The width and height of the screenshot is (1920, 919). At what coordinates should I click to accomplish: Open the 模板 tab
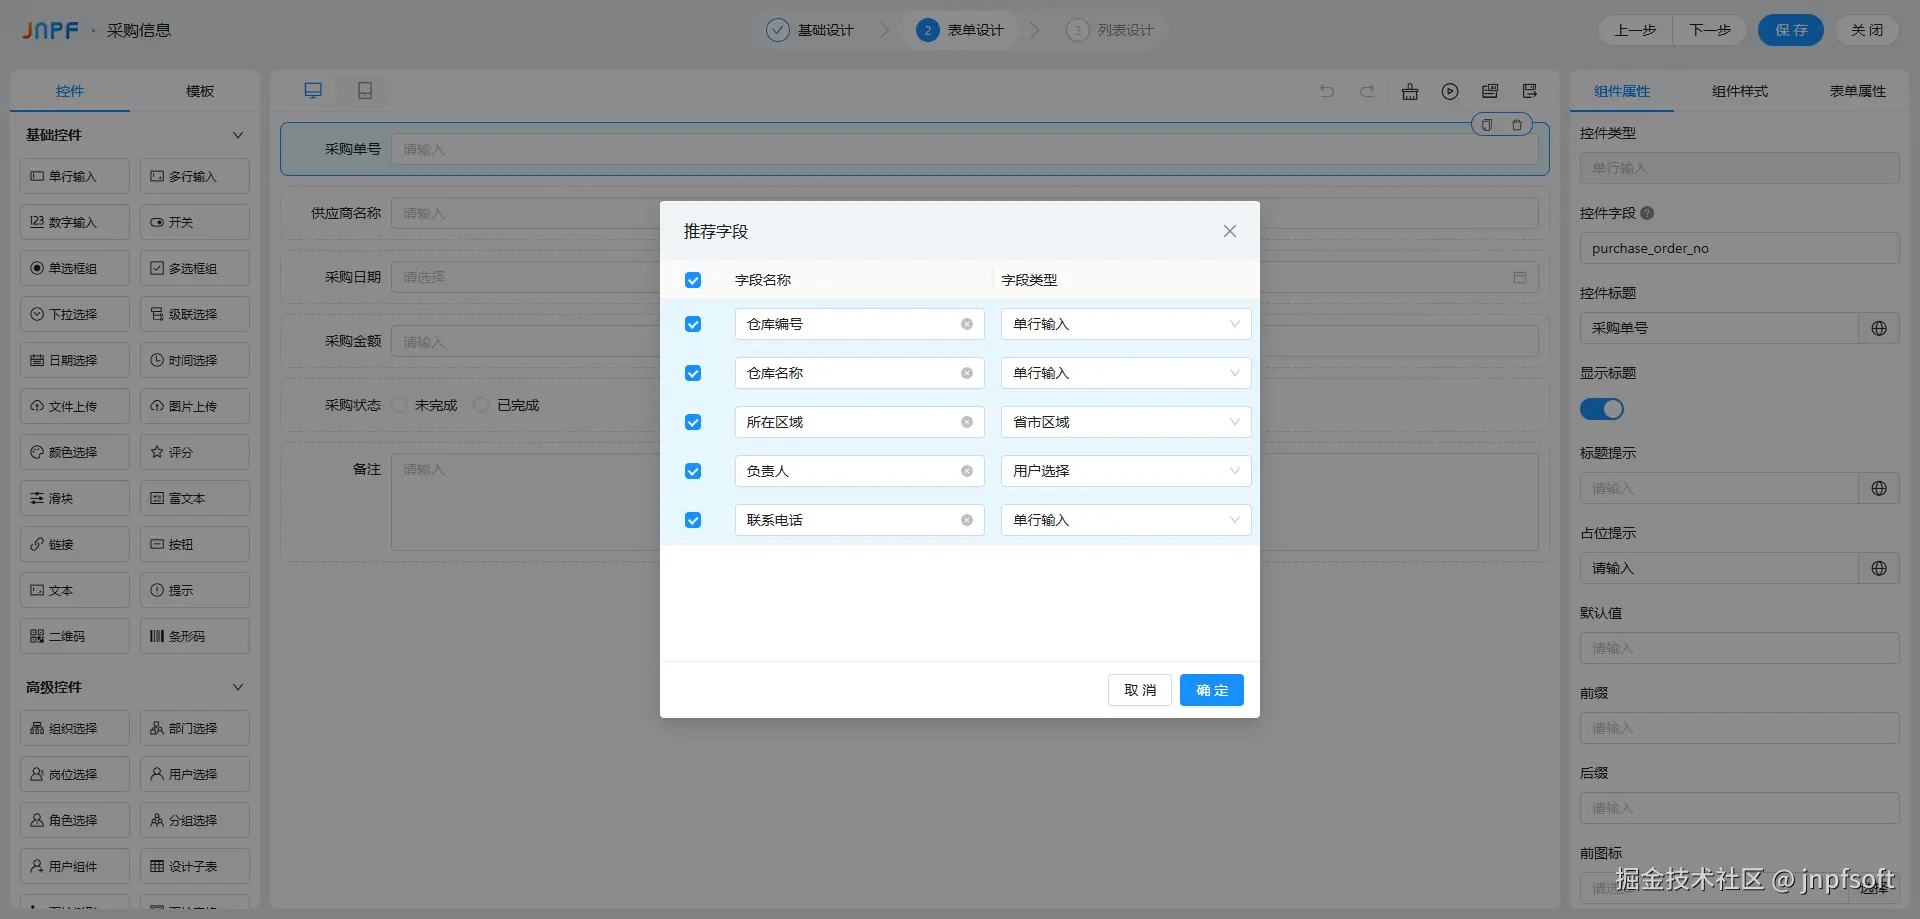pos(200,91)
